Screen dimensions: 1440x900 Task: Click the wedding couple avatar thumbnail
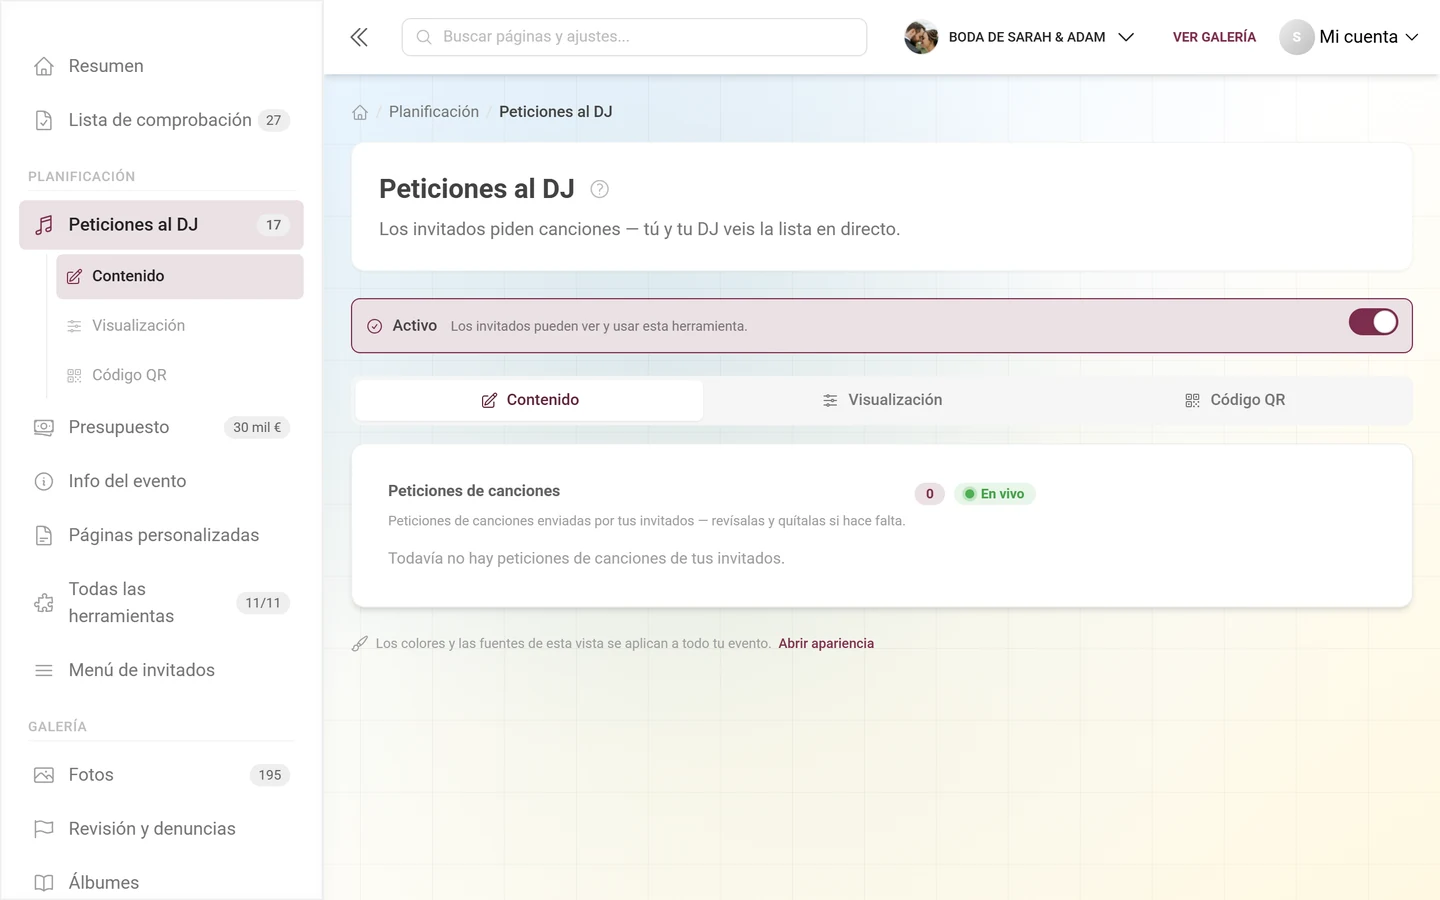(x=921, y=37)
